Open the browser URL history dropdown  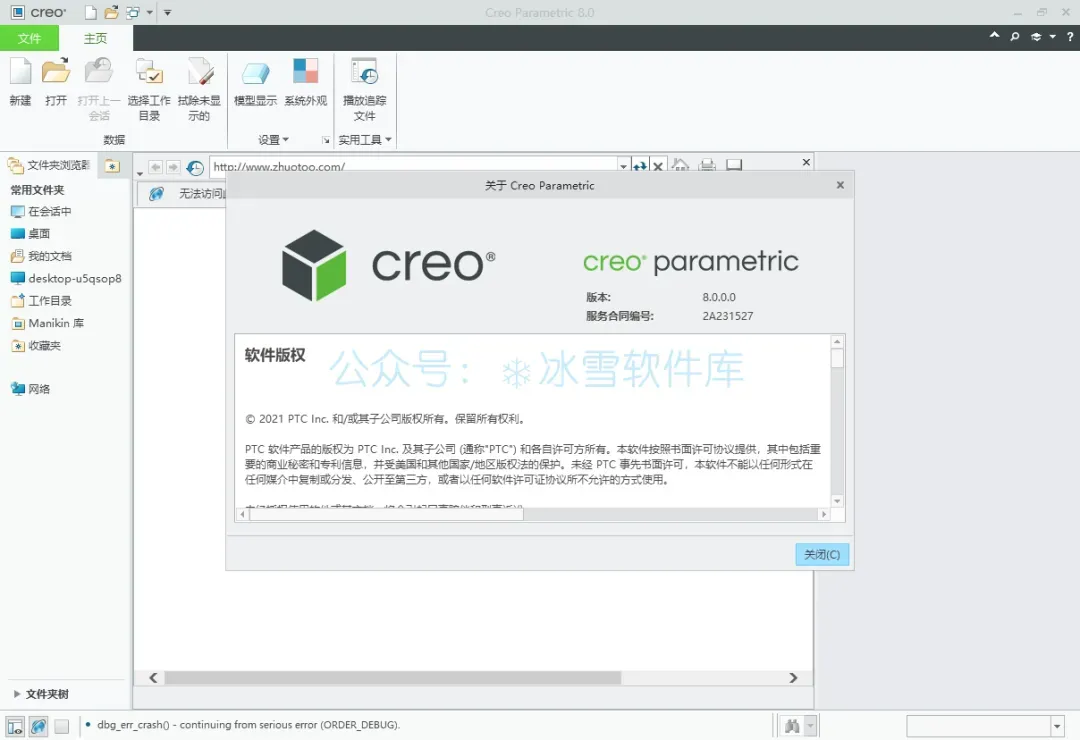tap(623, 166)
